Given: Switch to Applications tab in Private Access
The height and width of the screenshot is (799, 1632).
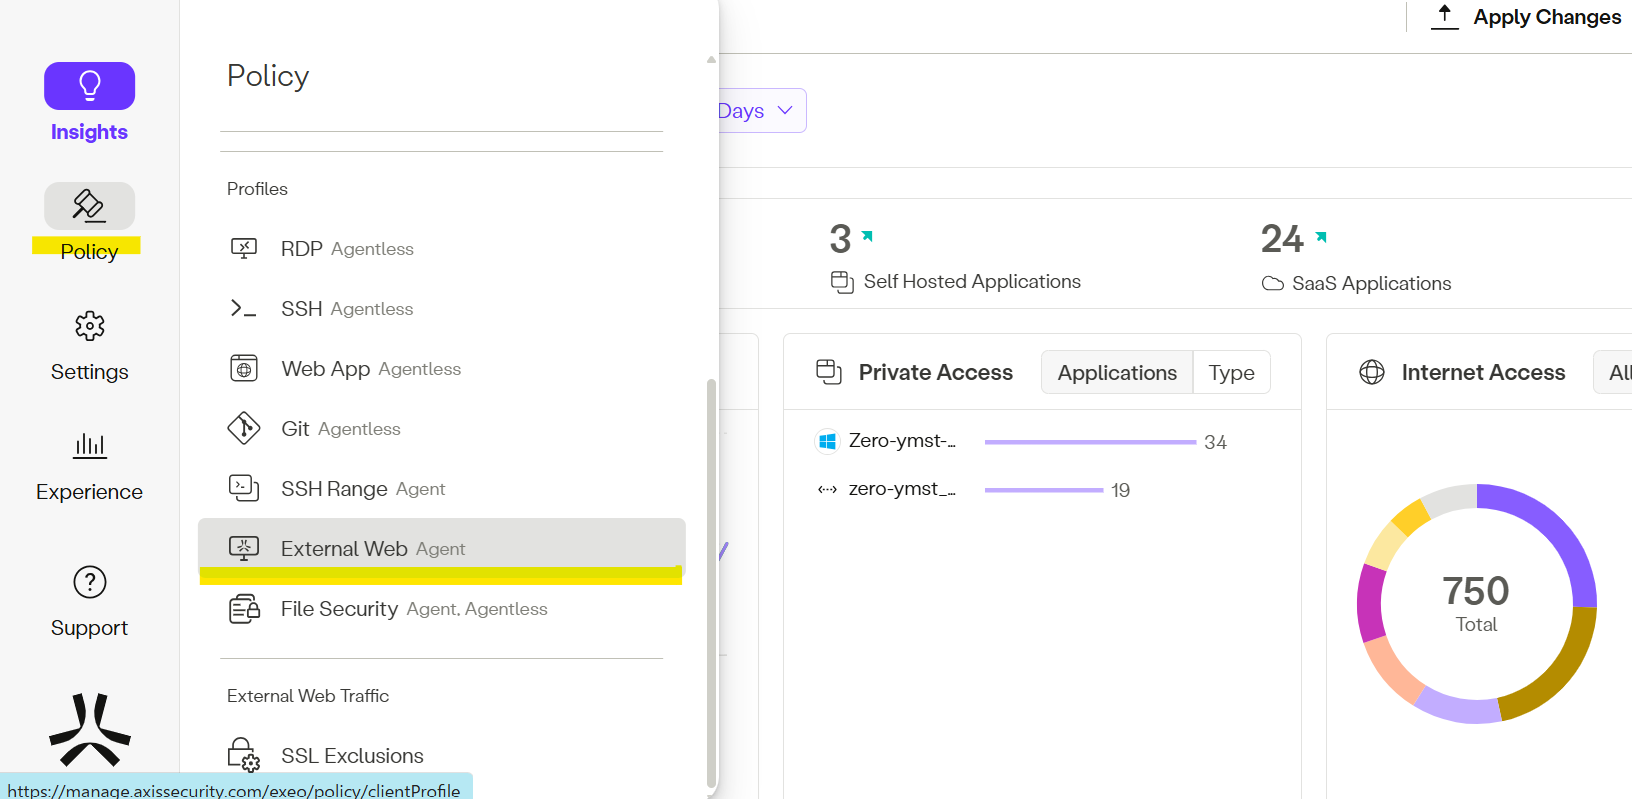Looking at the screenshot, I should point(1116,373).
